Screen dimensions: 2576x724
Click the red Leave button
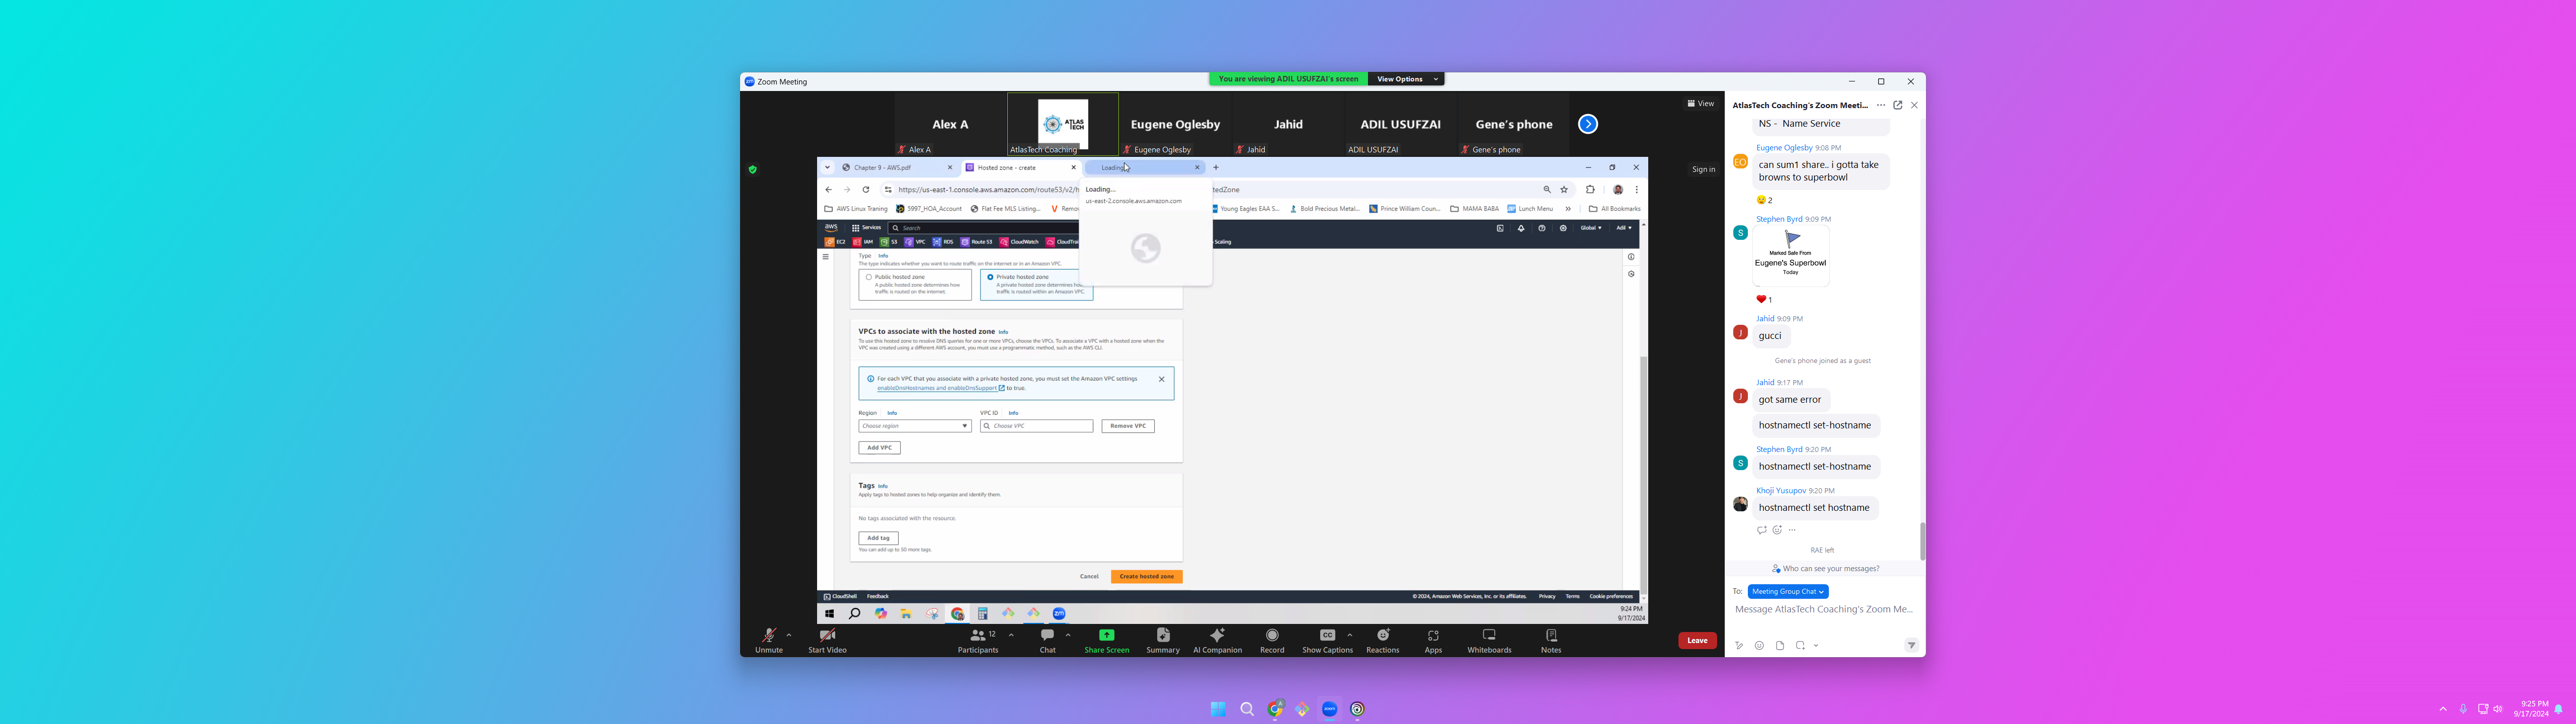pyautogui.click(x=1697, y=641)
